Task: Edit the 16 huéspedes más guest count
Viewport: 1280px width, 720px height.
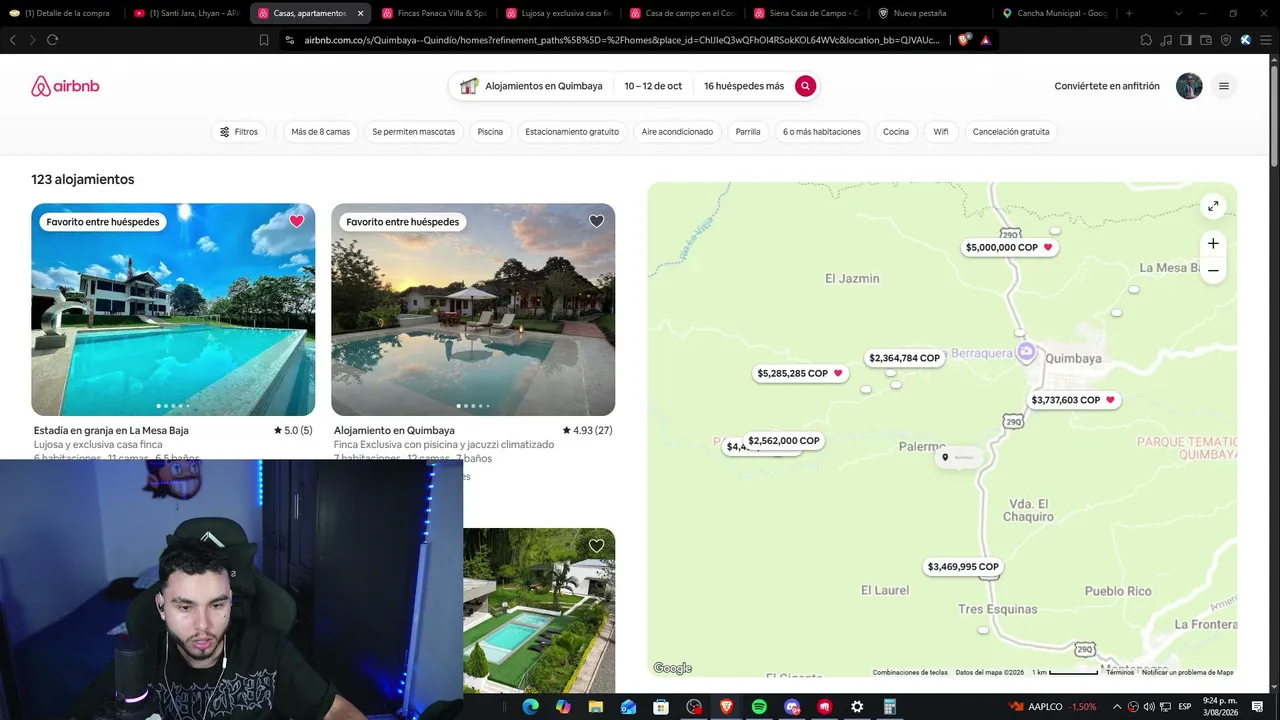Action: pyautogui.click(x=744, y=86)
